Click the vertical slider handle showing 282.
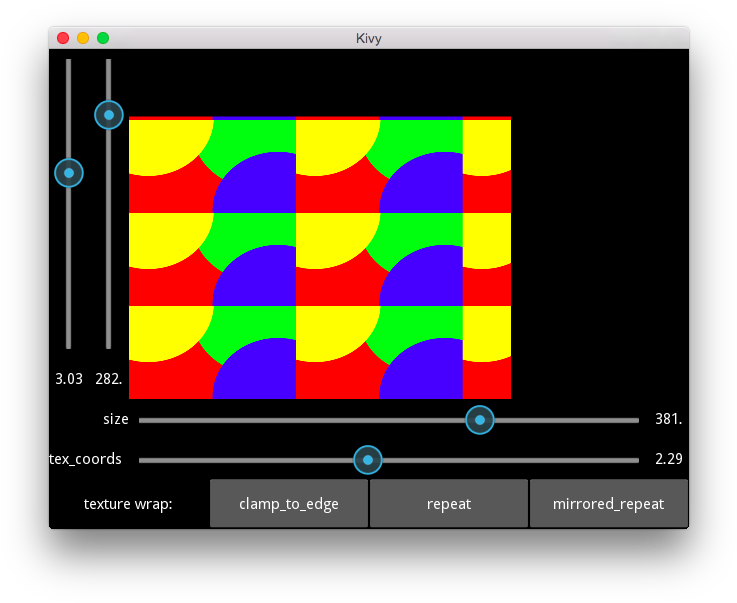Screen dimensions: 737x603 [109, 115]
